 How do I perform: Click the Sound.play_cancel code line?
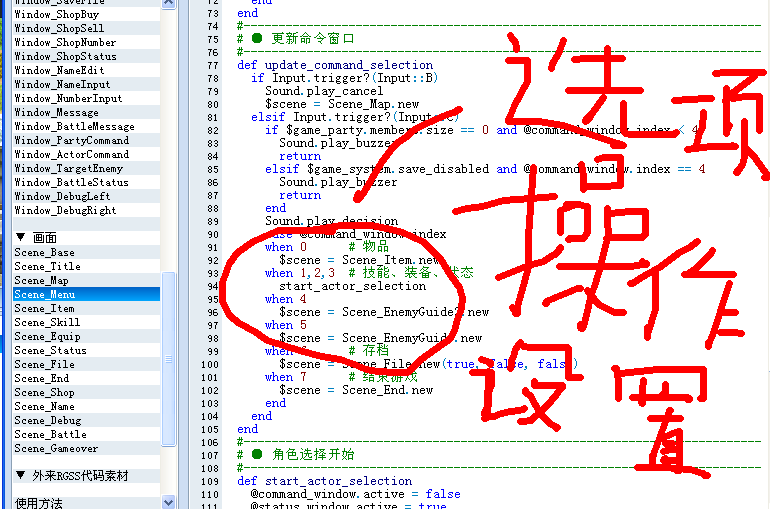click(x=324, y=91)
